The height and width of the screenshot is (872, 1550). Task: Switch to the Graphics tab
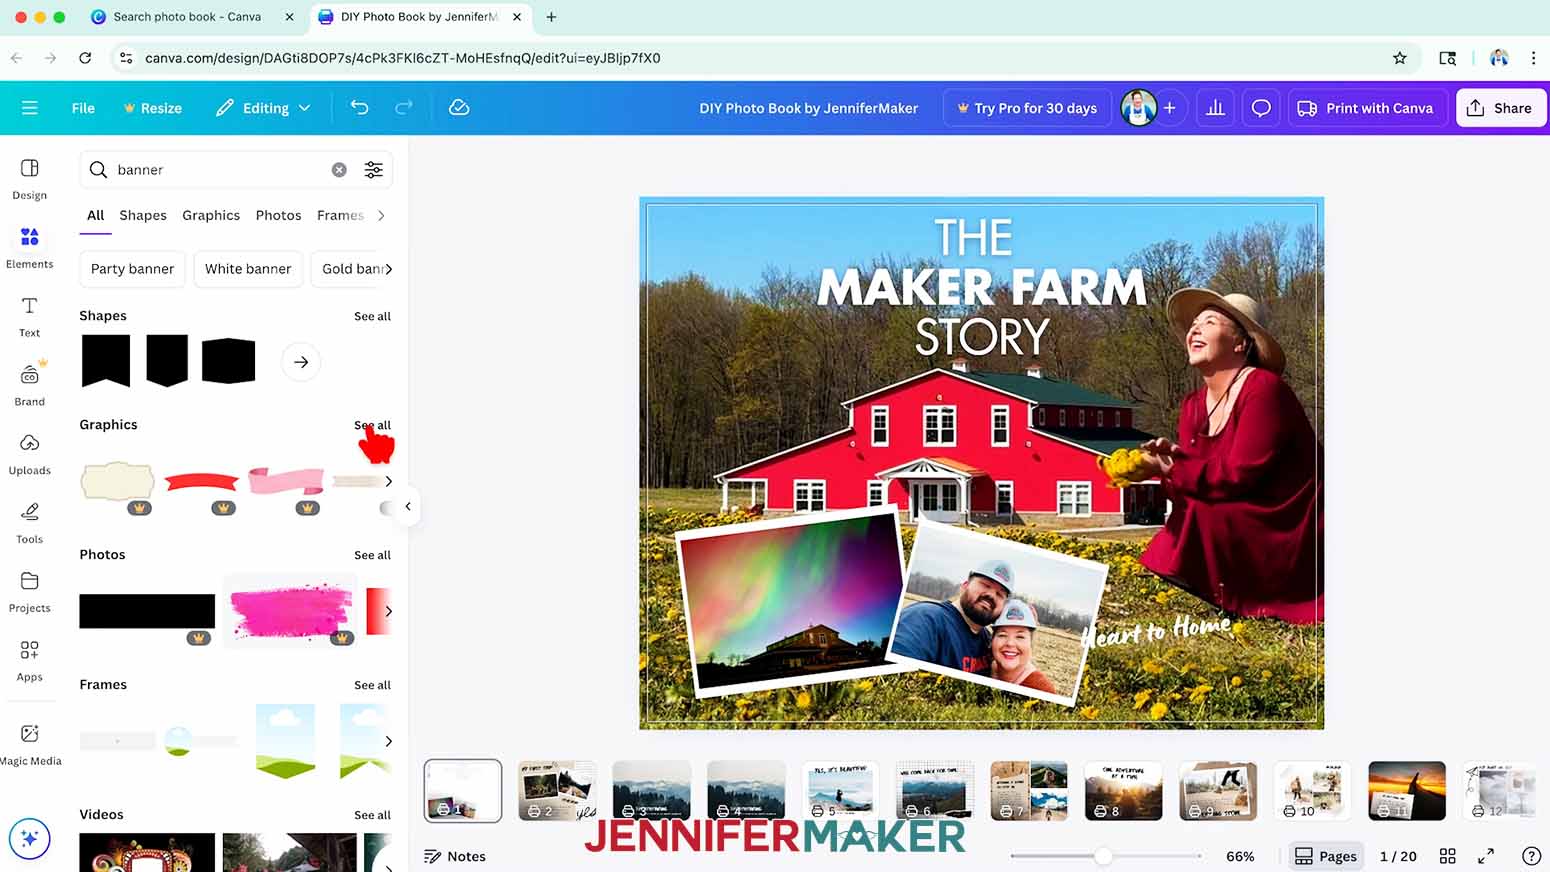211,215
